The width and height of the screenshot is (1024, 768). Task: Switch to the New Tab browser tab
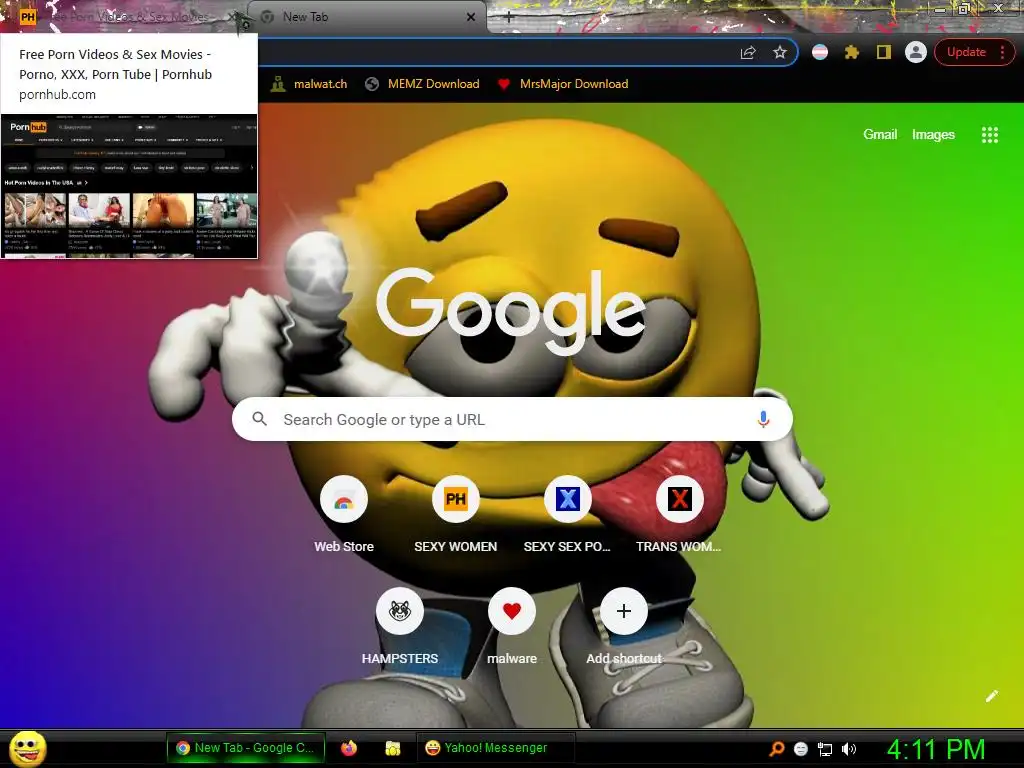tap(367, 17)
